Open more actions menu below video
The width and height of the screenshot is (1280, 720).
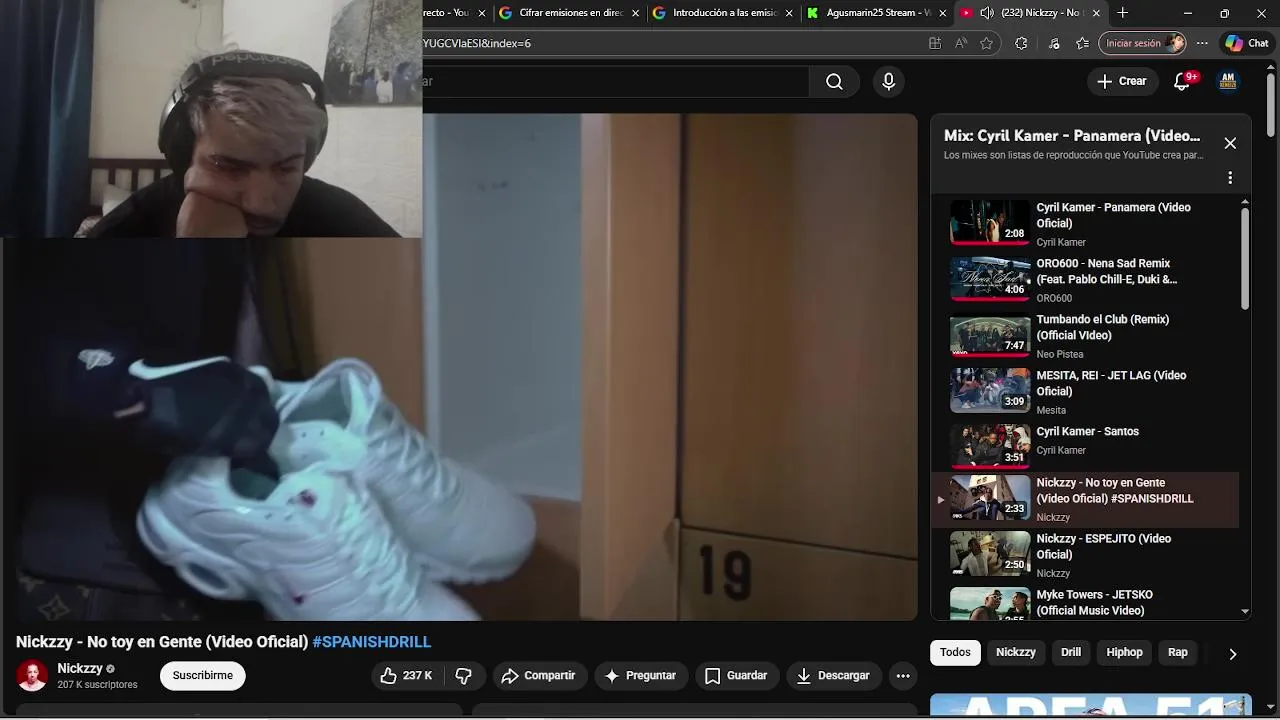[x=903, y=676]
